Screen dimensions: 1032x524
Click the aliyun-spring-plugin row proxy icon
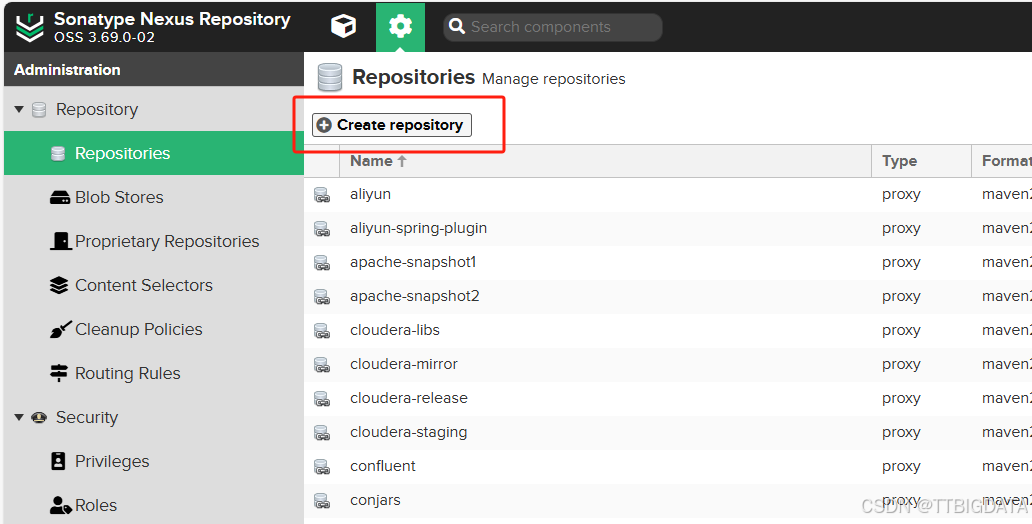[x=322, y=229]
